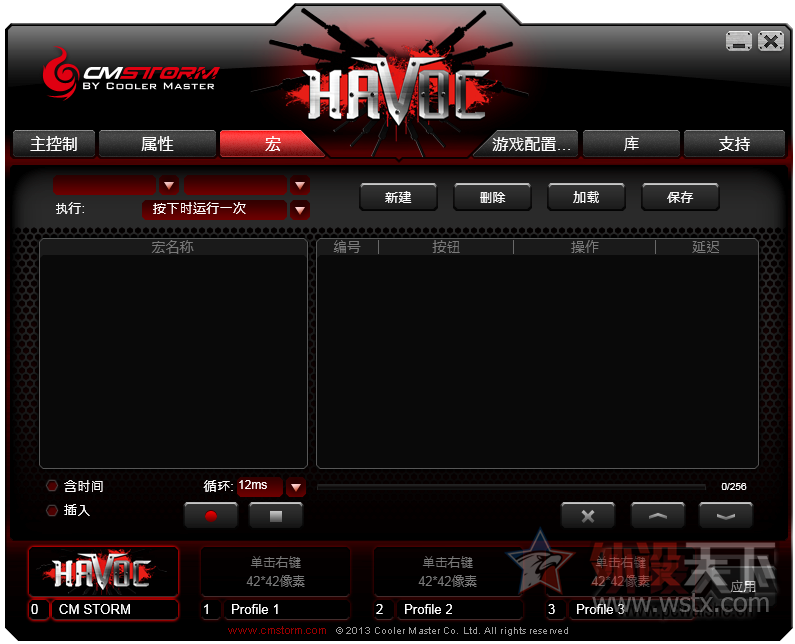Select the Profile 1 name field
The width and height of the screenshot is (795, 644).
click(x=287, y=609)
